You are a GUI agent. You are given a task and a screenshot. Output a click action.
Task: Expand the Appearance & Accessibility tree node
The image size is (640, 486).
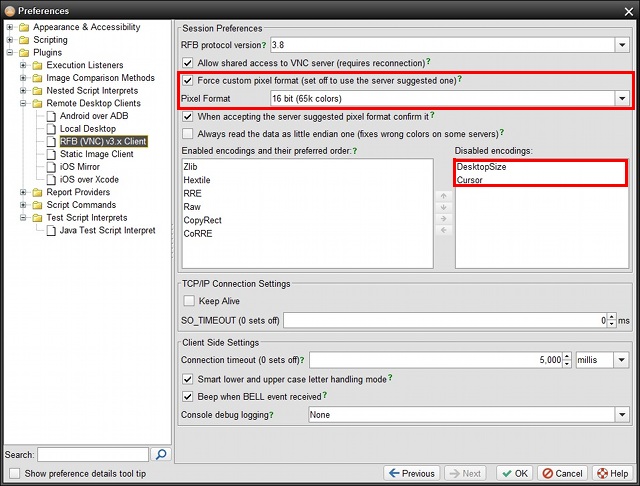(10, 27)
